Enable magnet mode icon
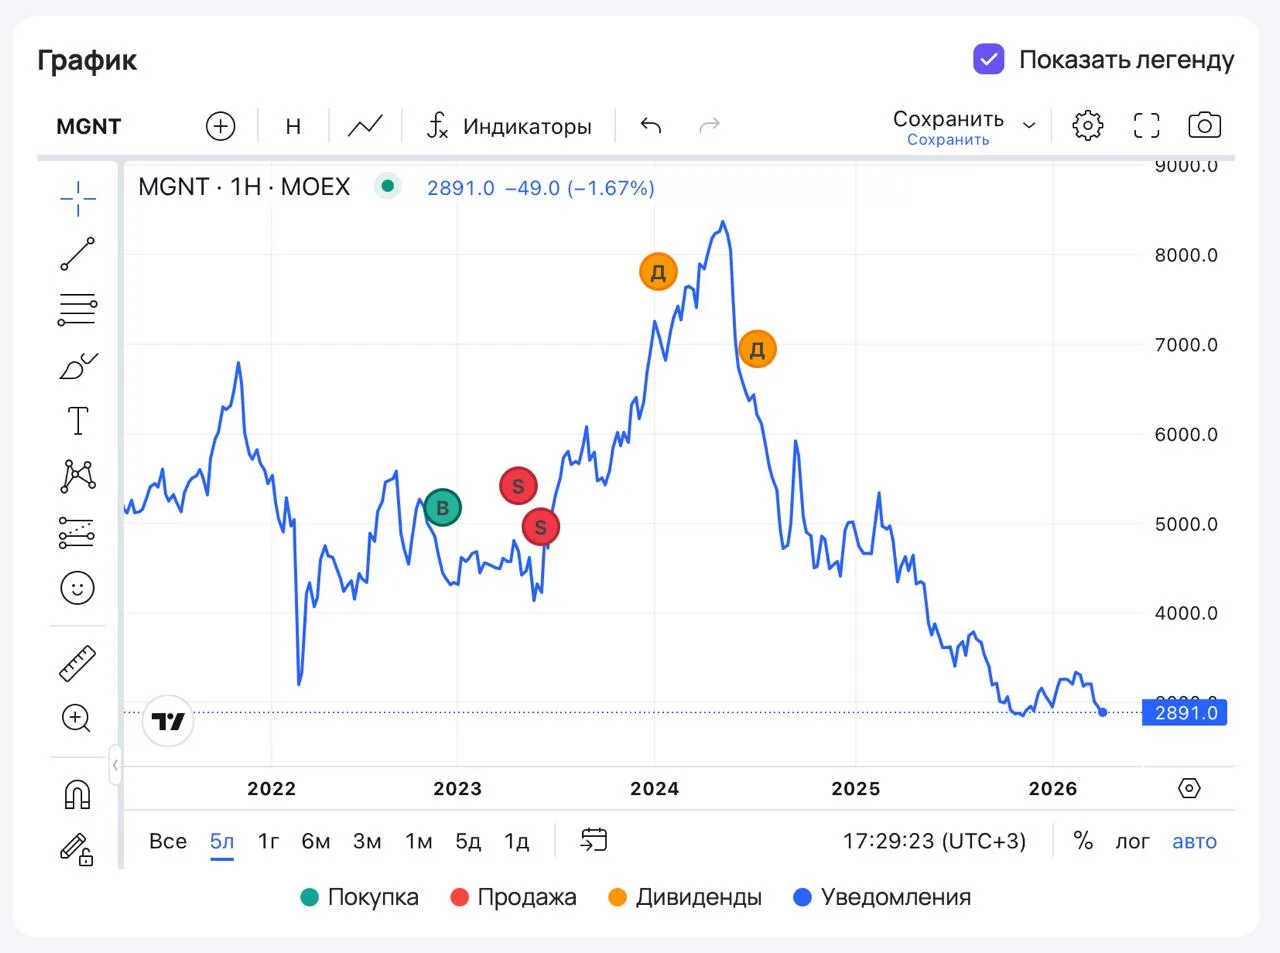The image size is (1280, 953). (x=77, y=794)
